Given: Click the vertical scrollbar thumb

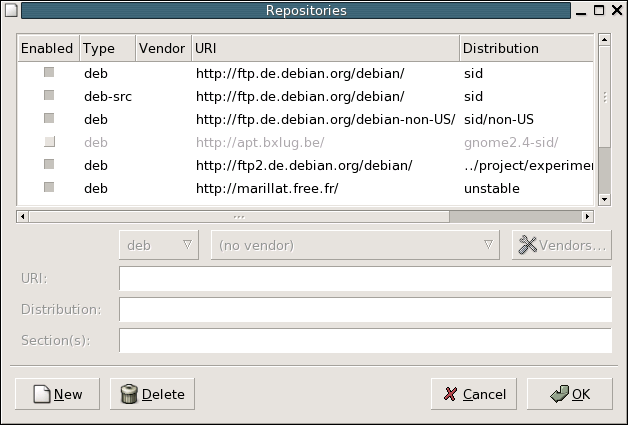Looking at the screenshot, I should [604, 96].
